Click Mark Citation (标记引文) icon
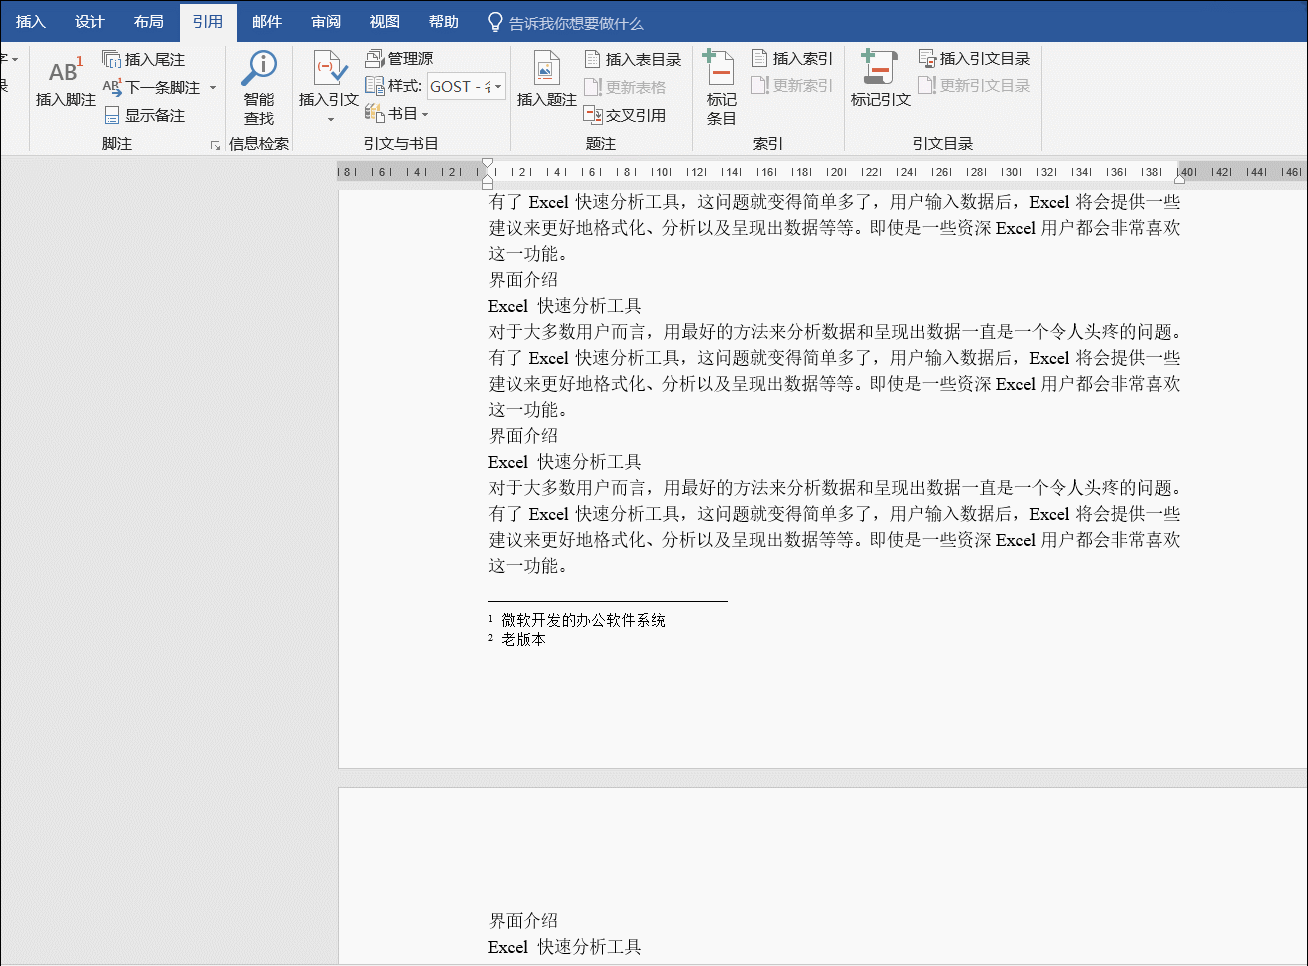Screen dimensions: 1308x966 point(879,70)
